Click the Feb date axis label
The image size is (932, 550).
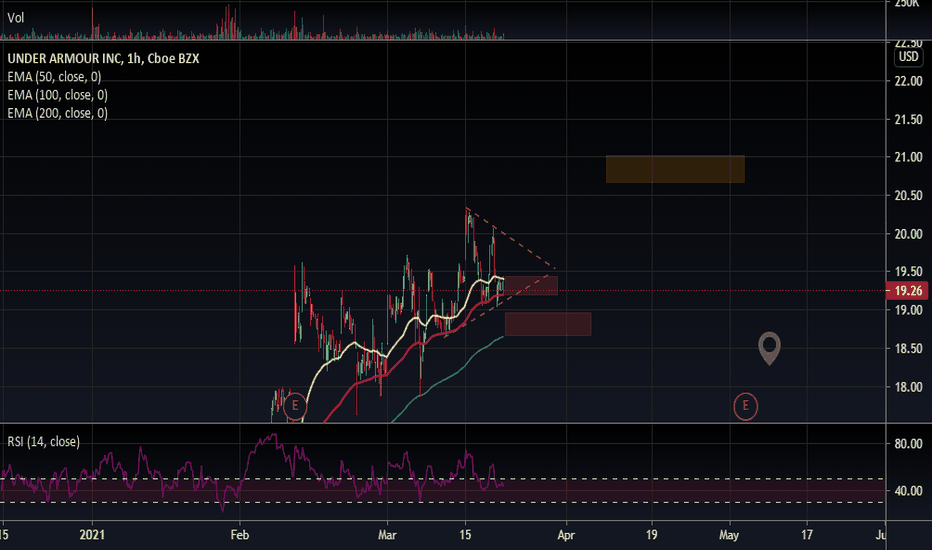[x=240, y=535]
